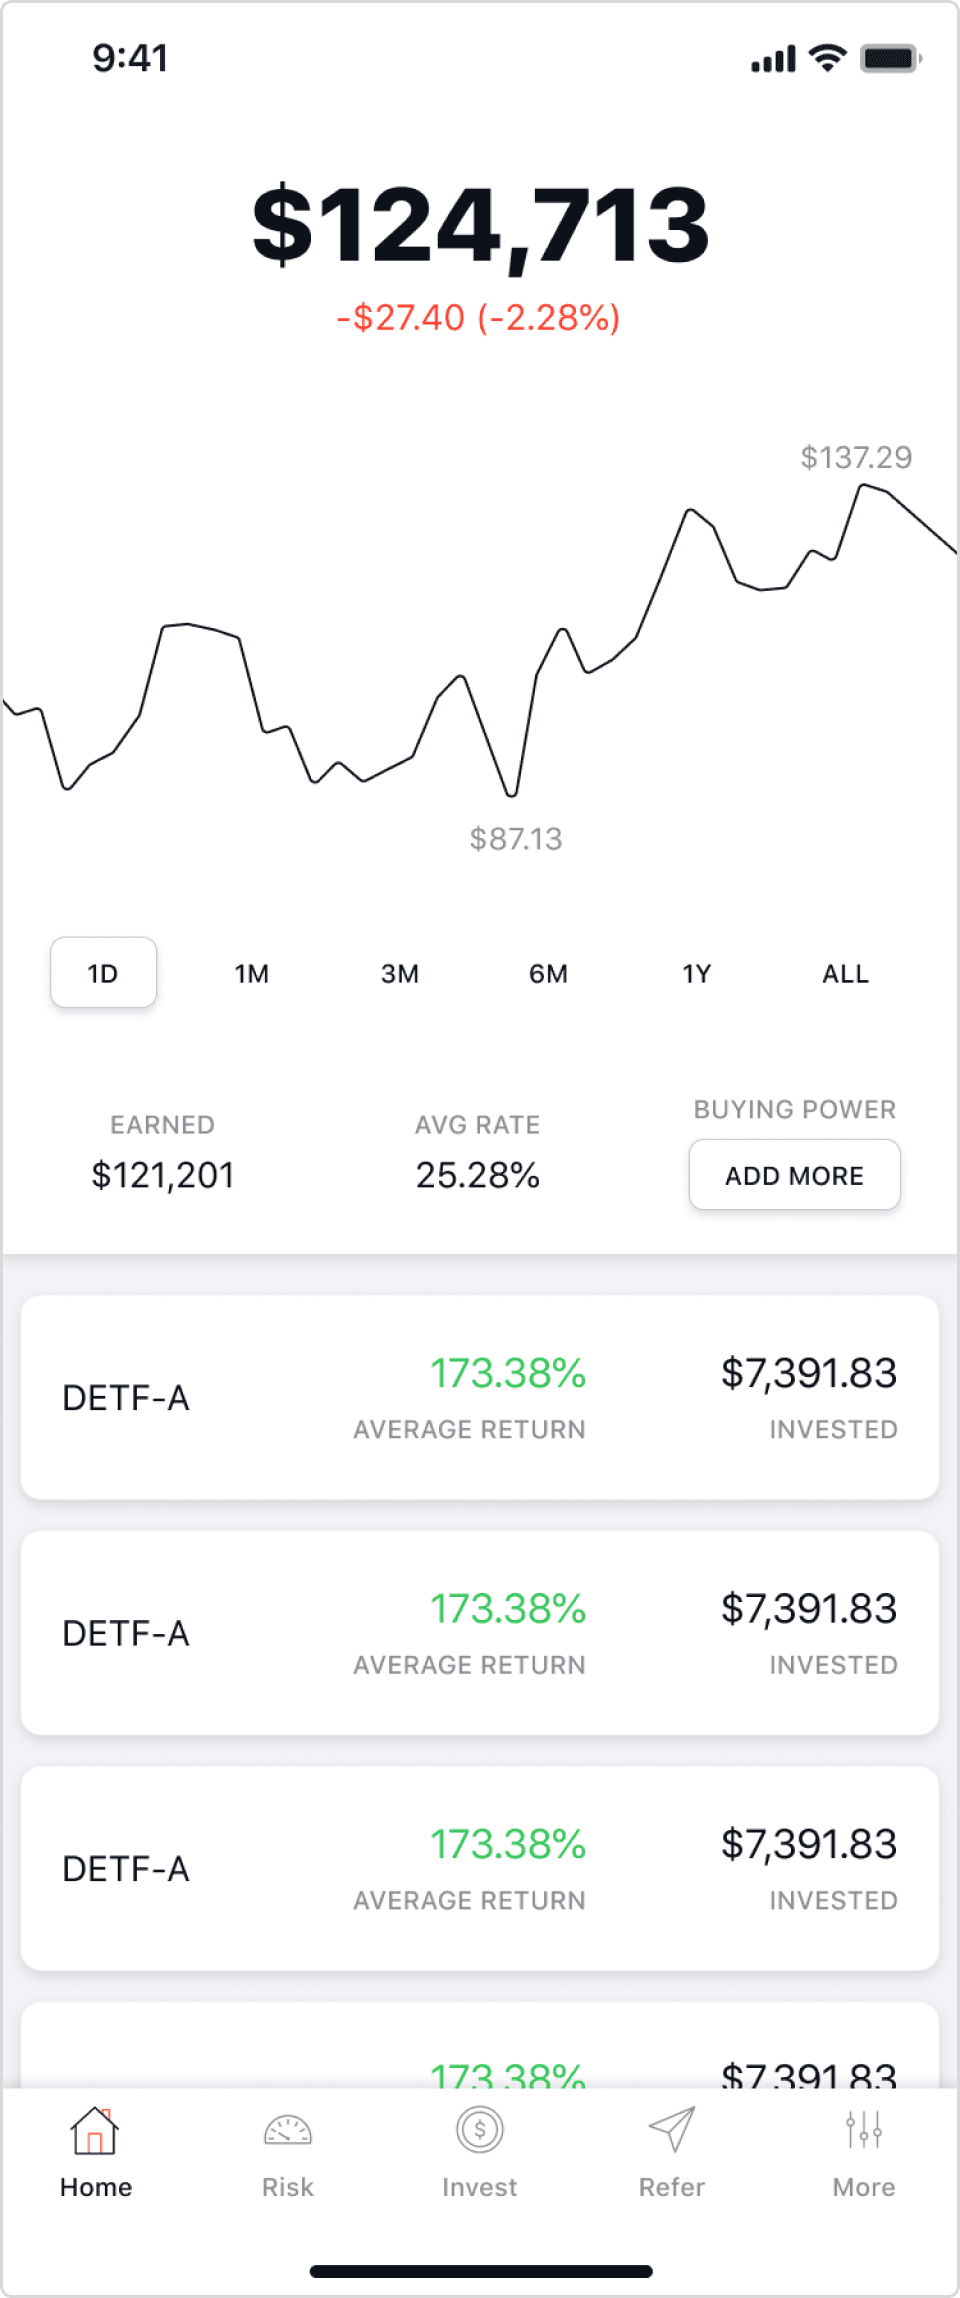Tap the Wi-Fi status icon
Image resolution: width=960 pixels, height=2298 pixels.
(827, 58)
